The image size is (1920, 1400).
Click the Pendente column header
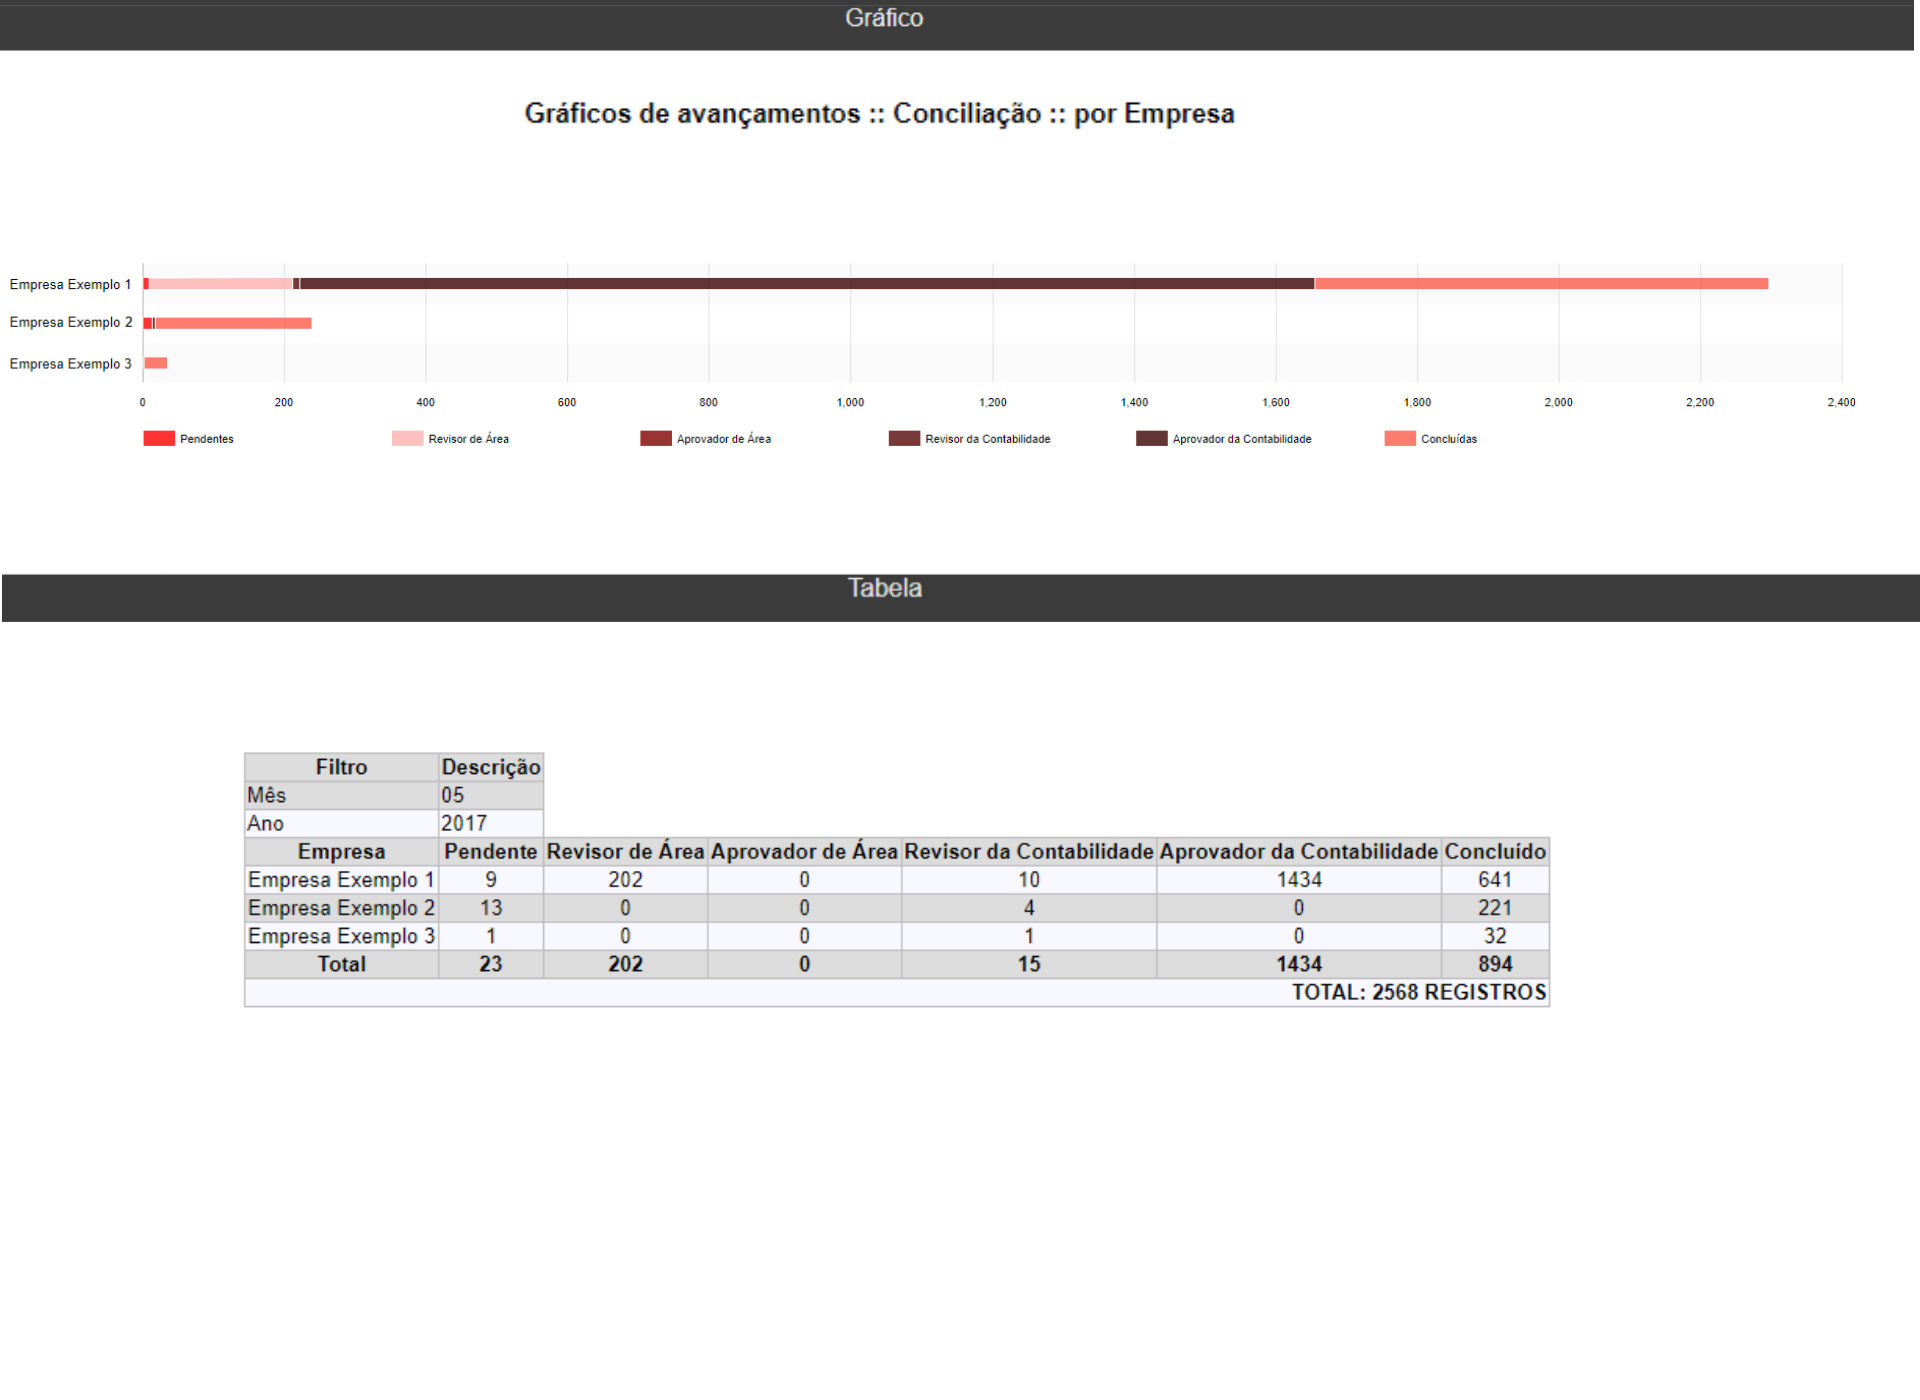coord(491,852)
